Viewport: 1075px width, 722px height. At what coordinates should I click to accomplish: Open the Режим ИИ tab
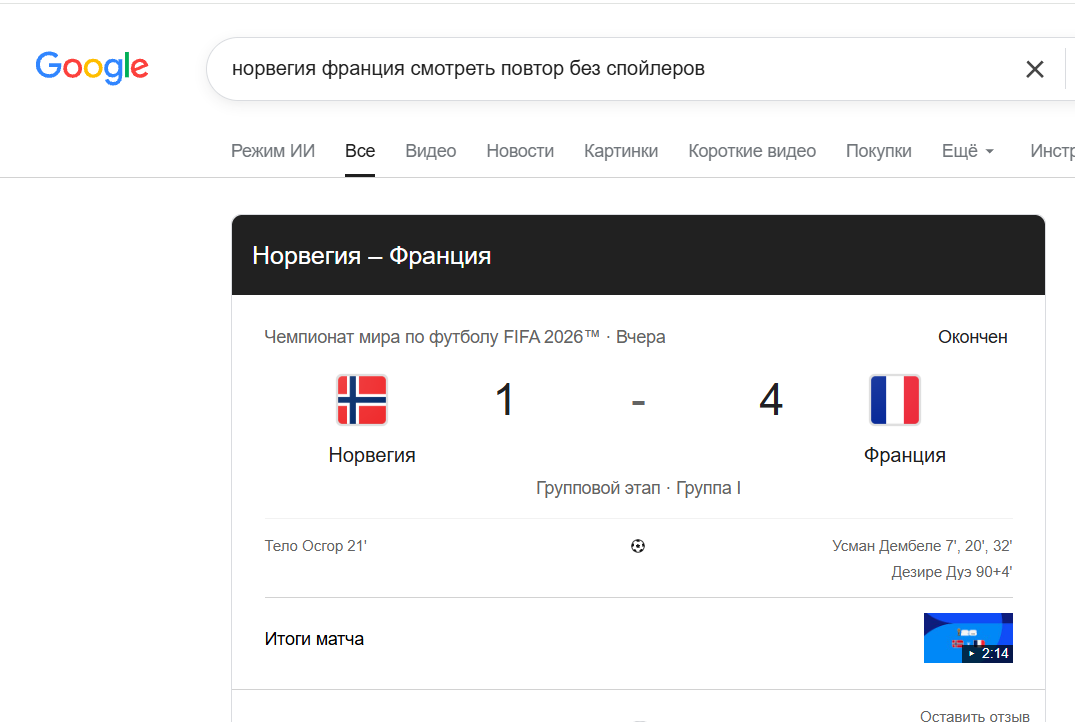point(273,151)
